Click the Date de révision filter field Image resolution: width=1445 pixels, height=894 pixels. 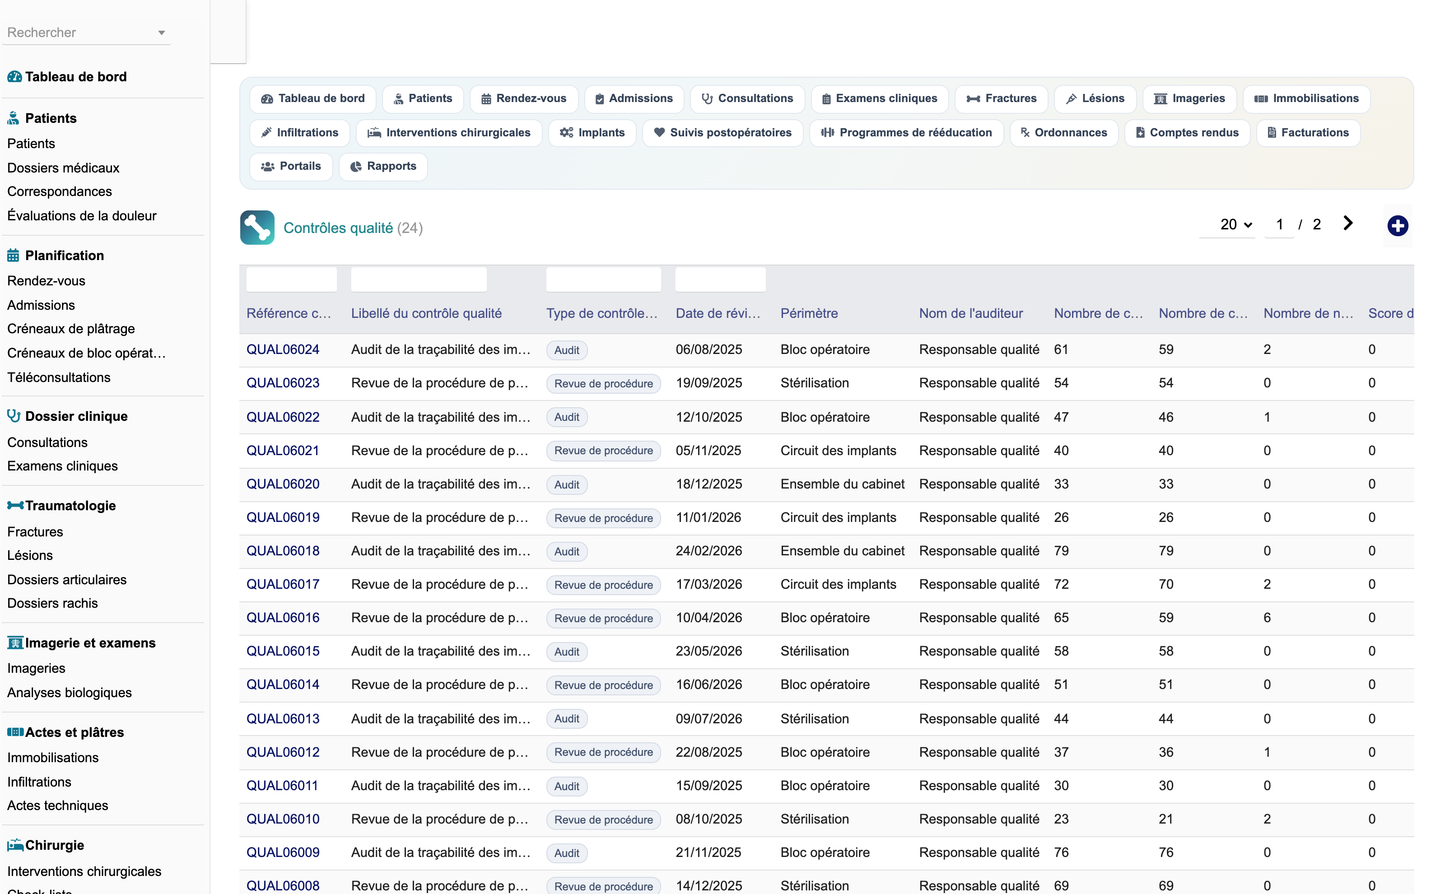point(721,279)
